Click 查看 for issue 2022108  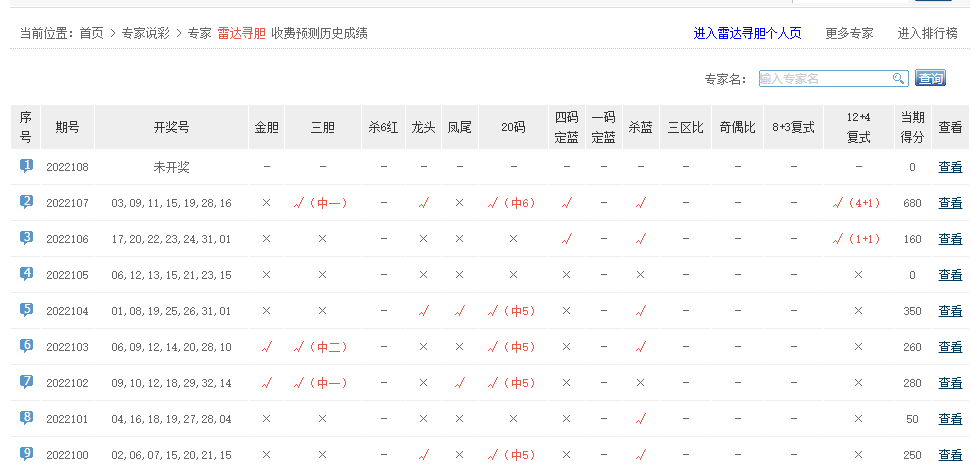(950, 167)
